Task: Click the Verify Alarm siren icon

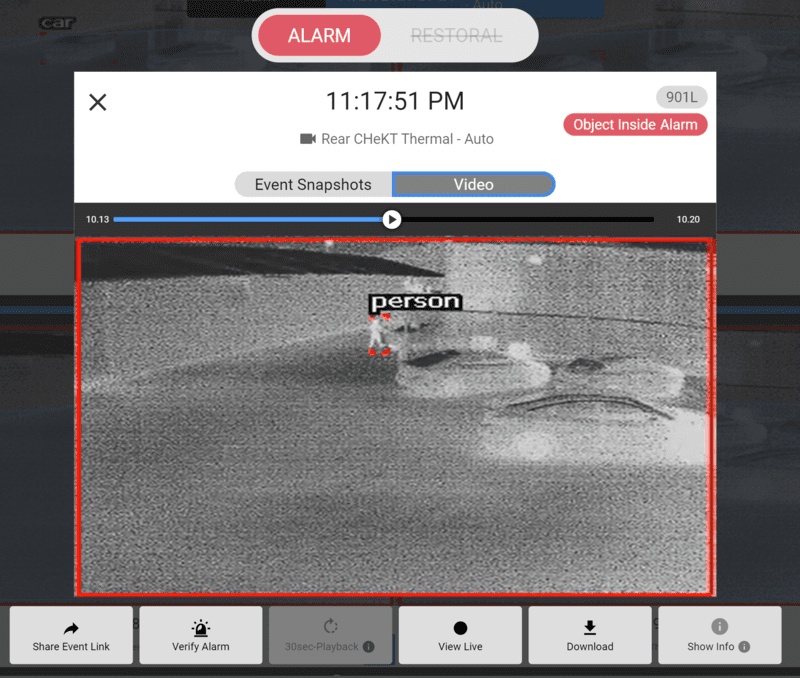Action: (x=201, y=628)
